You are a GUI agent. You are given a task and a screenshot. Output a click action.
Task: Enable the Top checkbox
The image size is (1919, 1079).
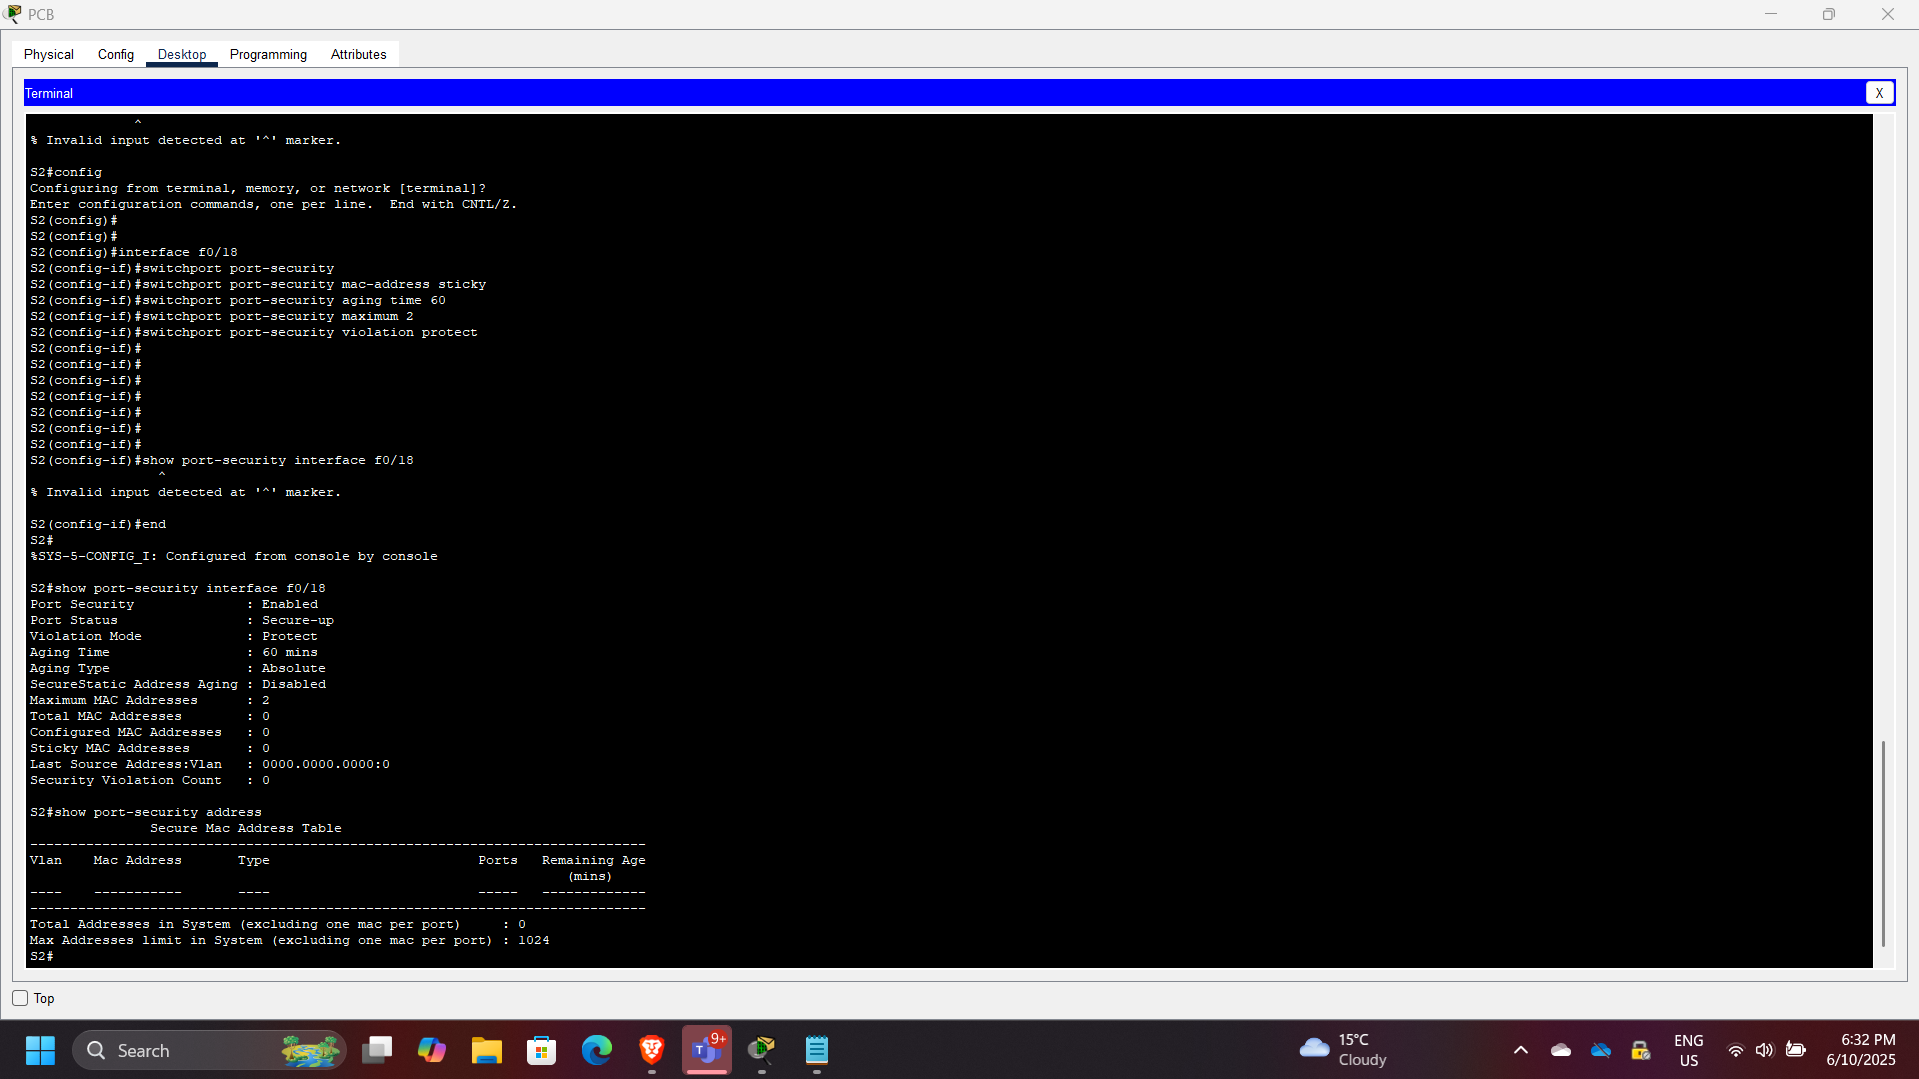pyautogui.click(x=19, y=998)
